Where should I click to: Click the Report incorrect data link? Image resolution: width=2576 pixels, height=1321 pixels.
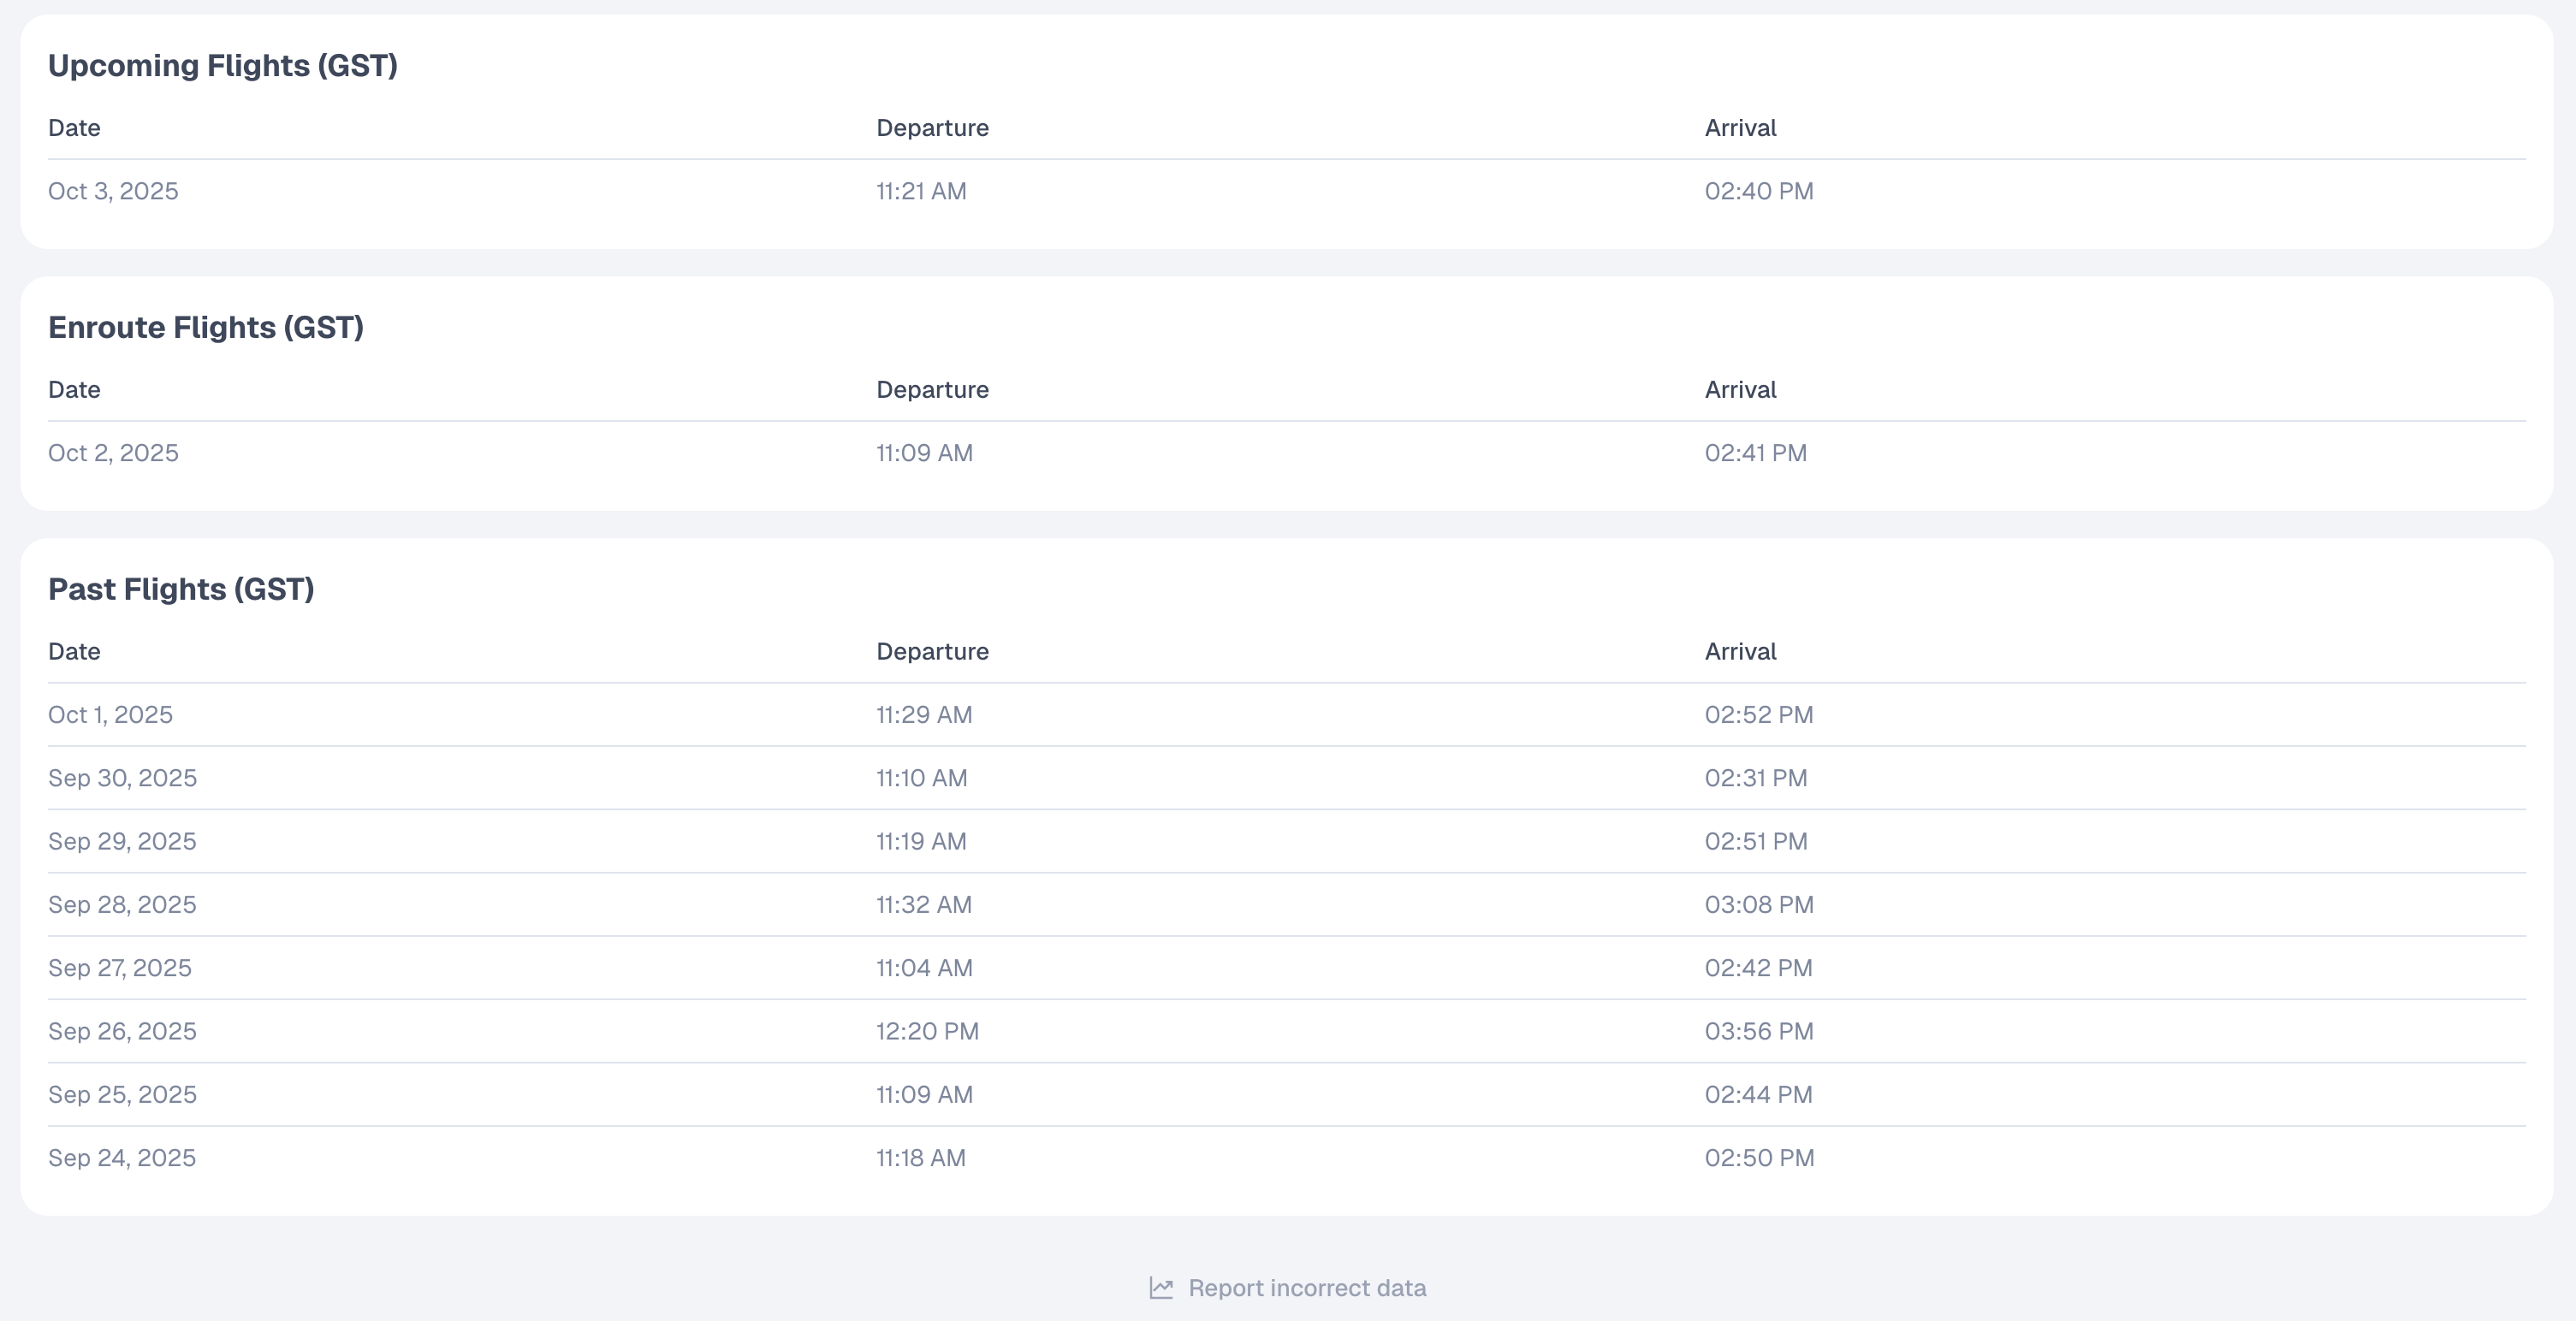1306,1288
